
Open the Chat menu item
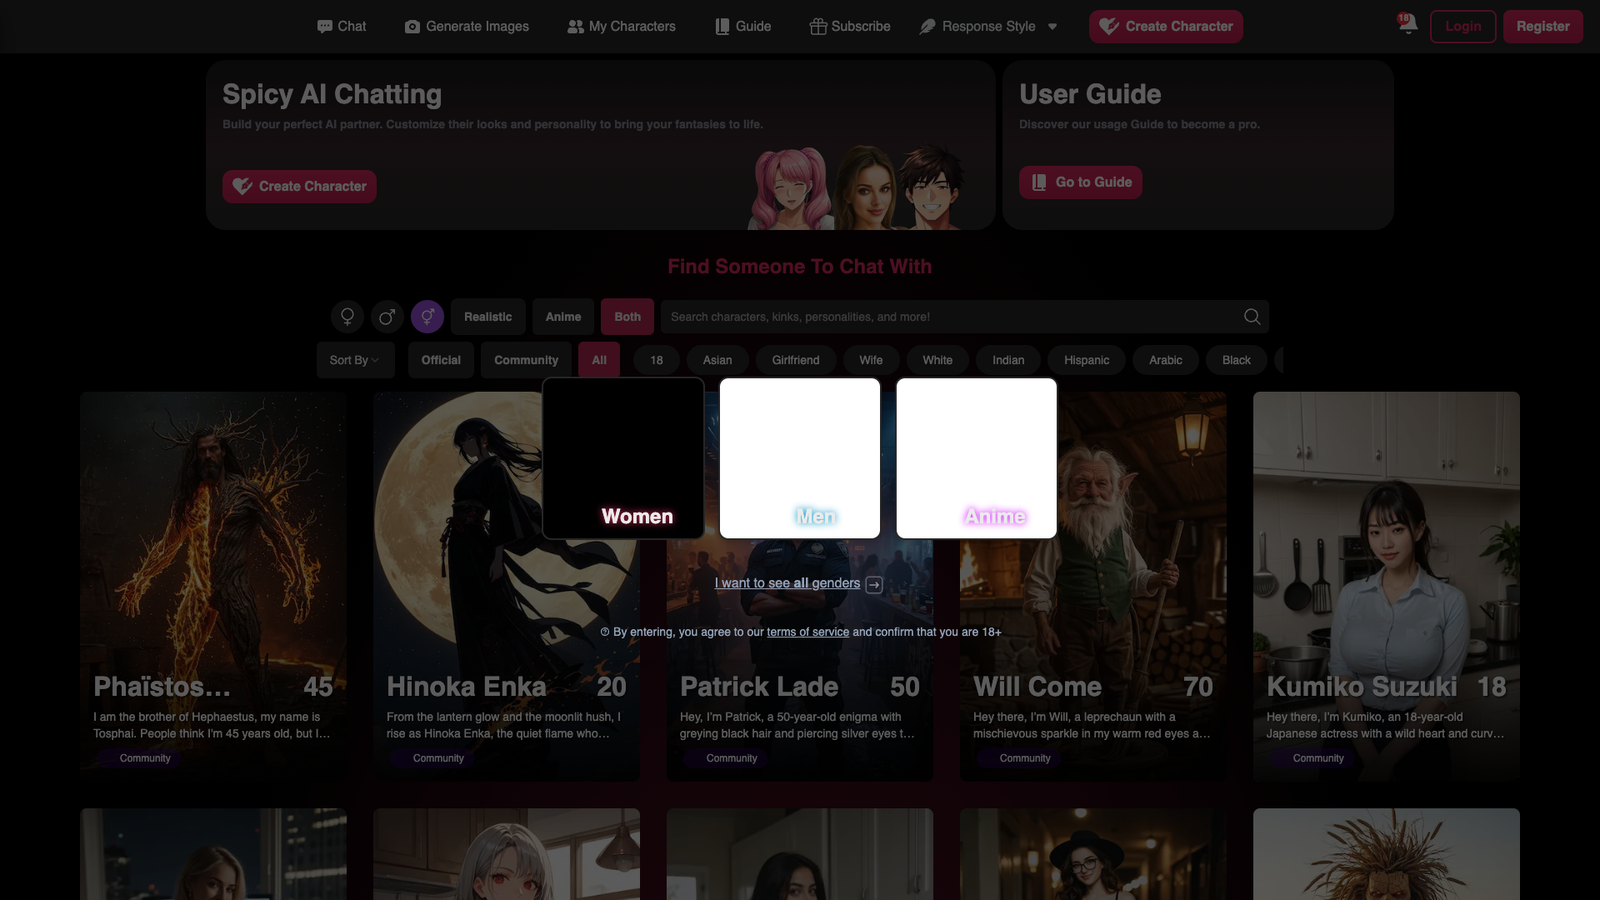coord(342,27)
